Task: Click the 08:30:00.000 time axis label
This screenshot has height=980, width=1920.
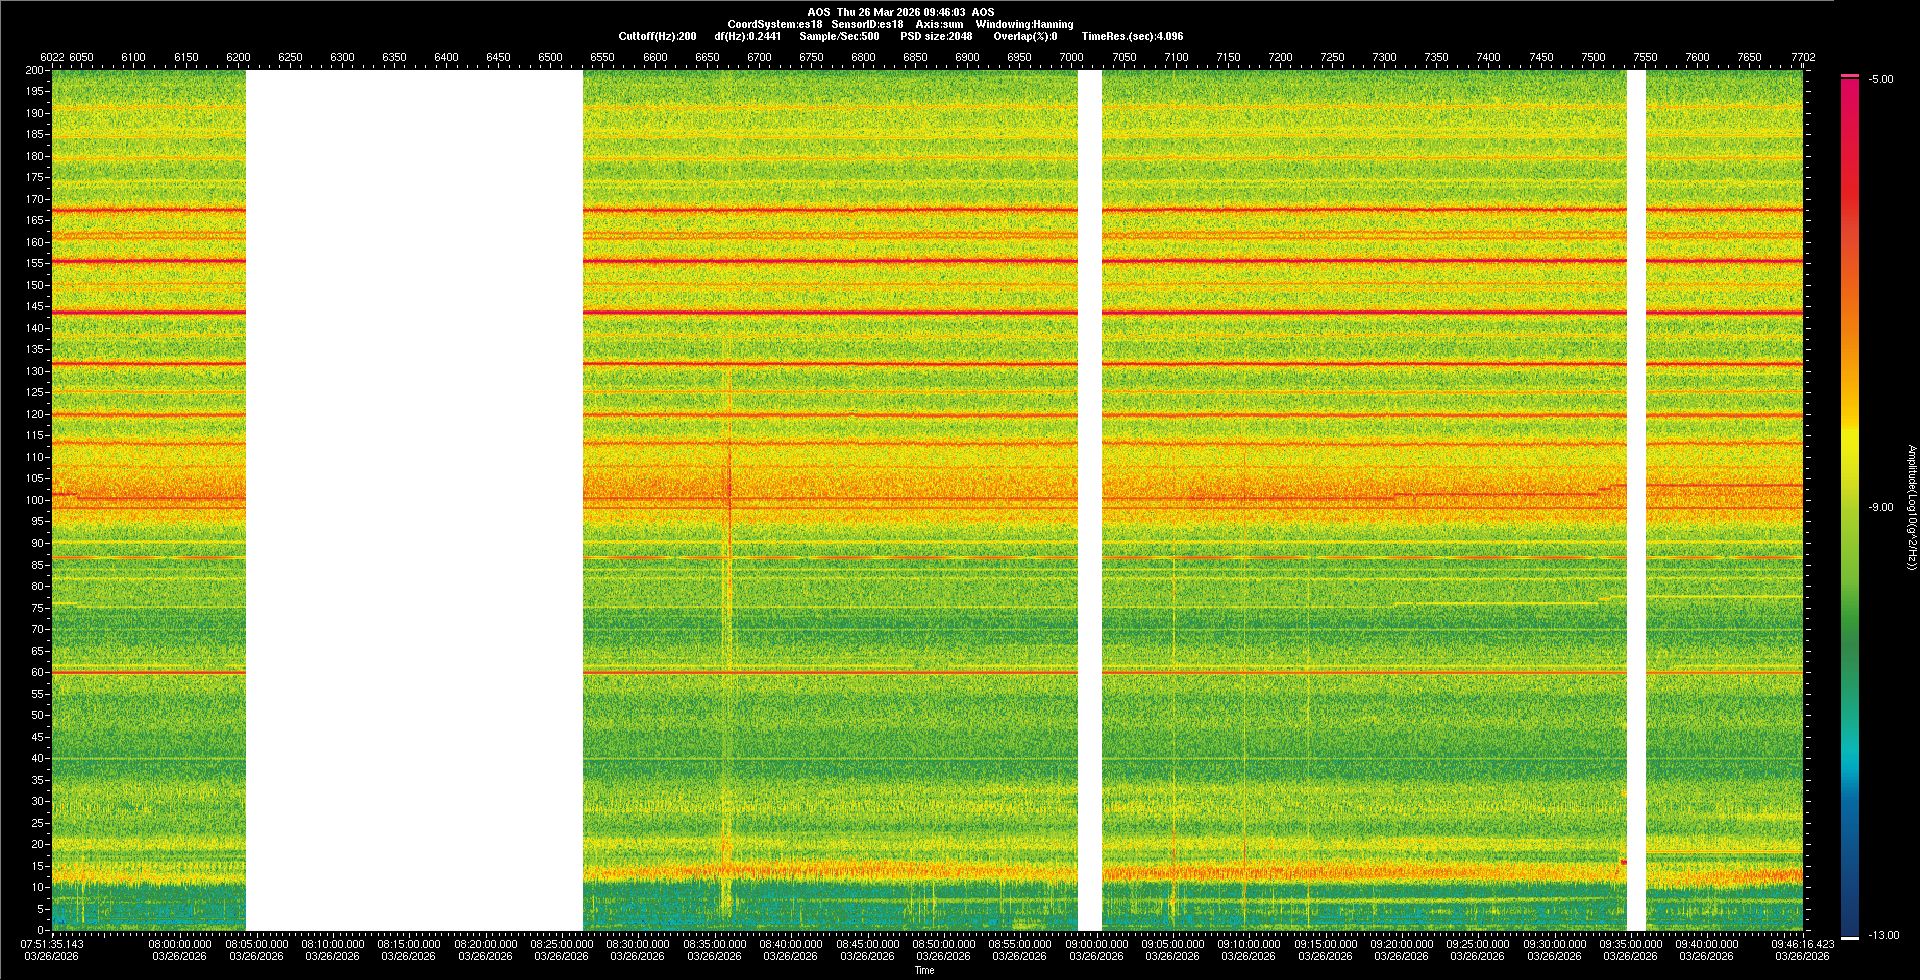Action: pyautogui.click(x=638, y=944)
